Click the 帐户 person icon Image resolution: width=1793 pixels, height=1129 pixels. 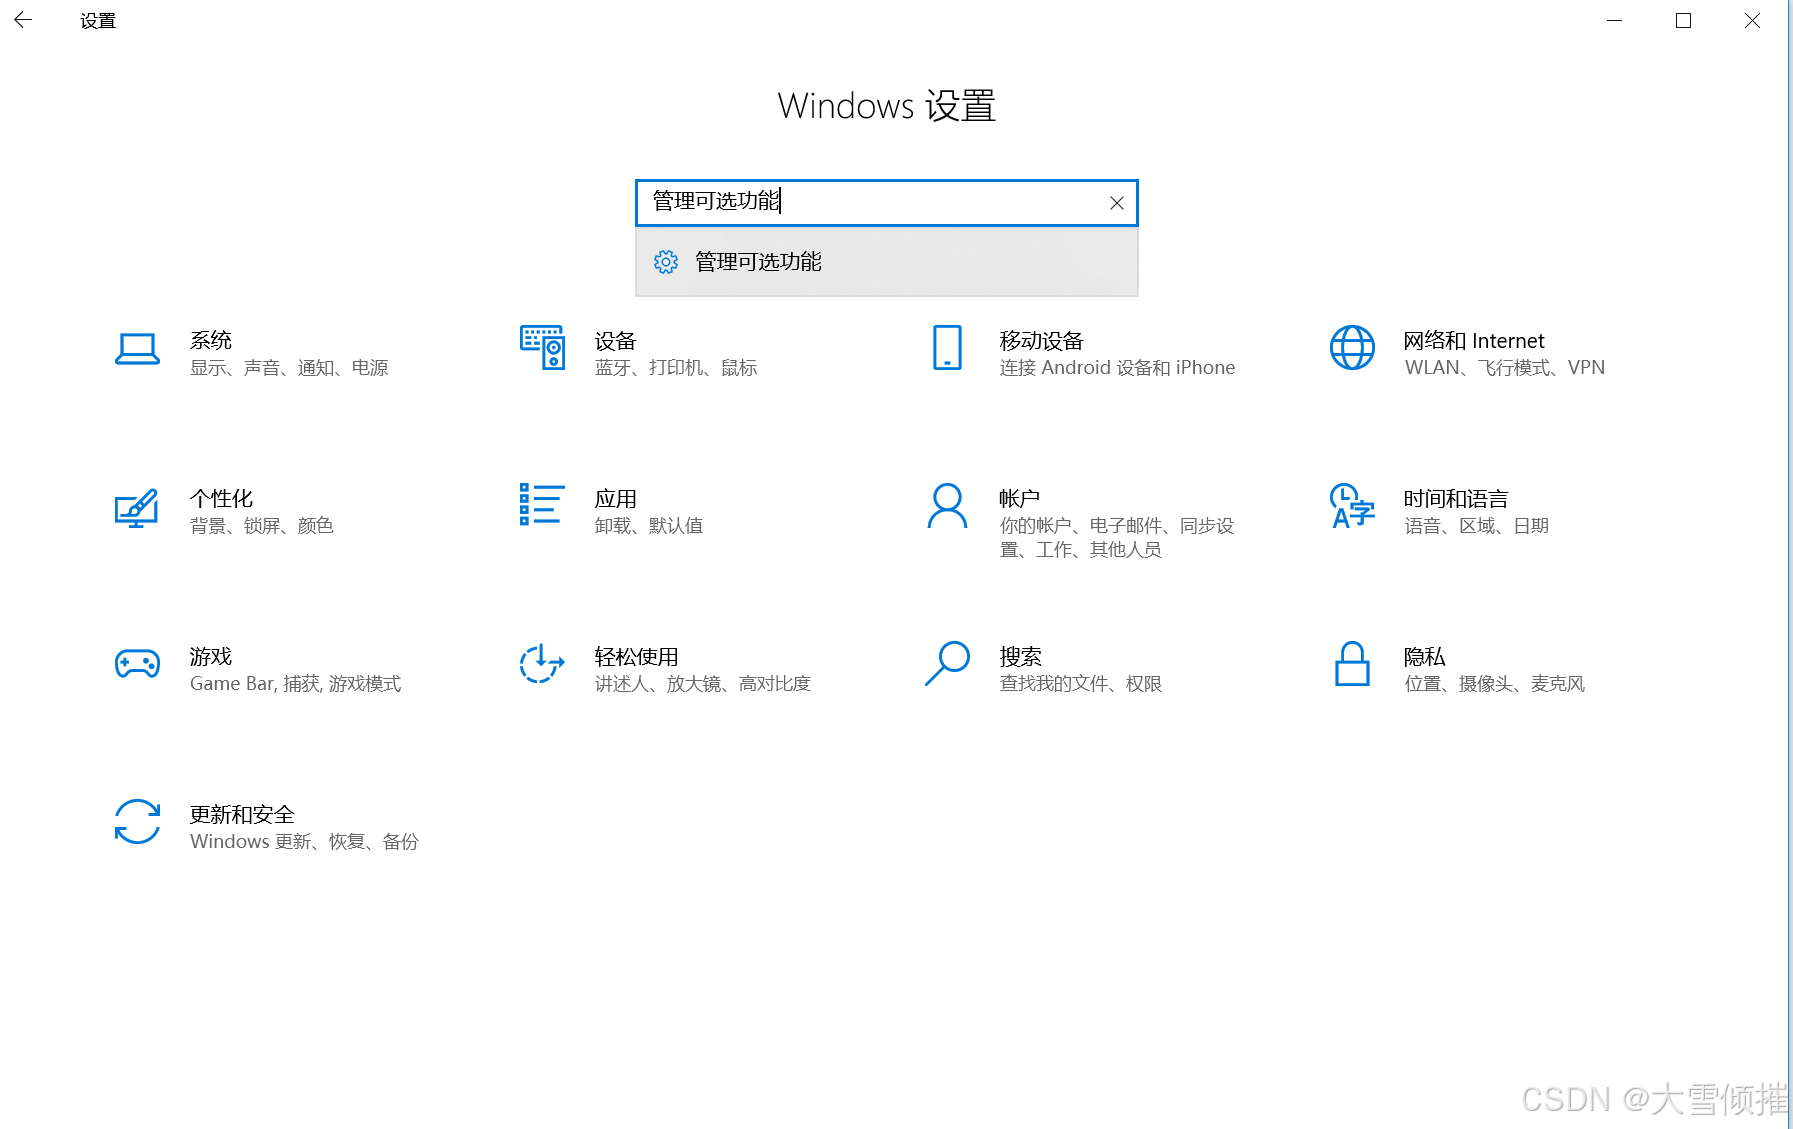[x=947, y=506]
